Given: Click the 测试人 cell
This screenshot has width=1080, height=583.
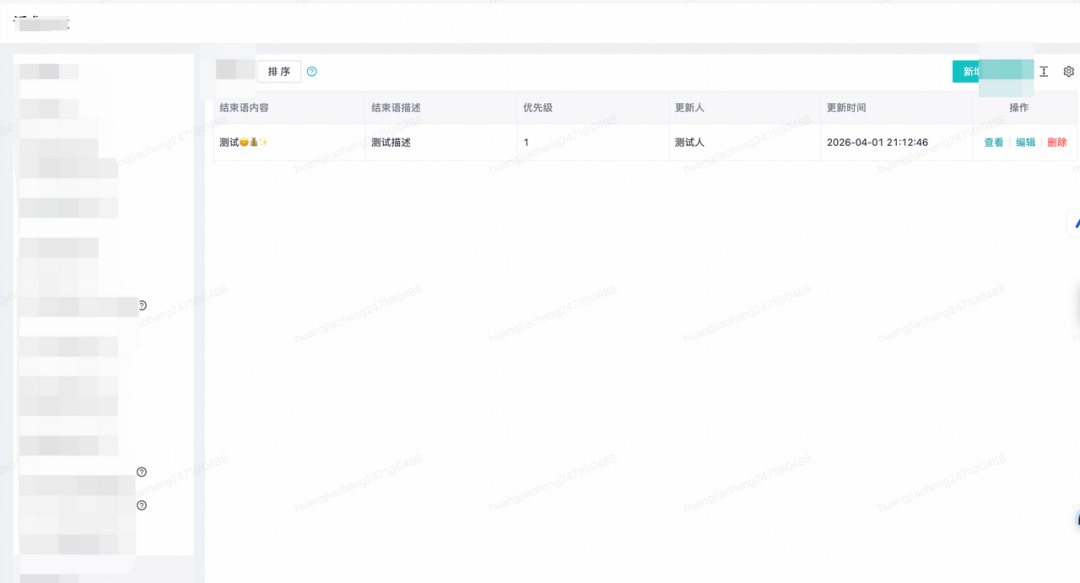Looking at the screenshot, I should point(745,143).
